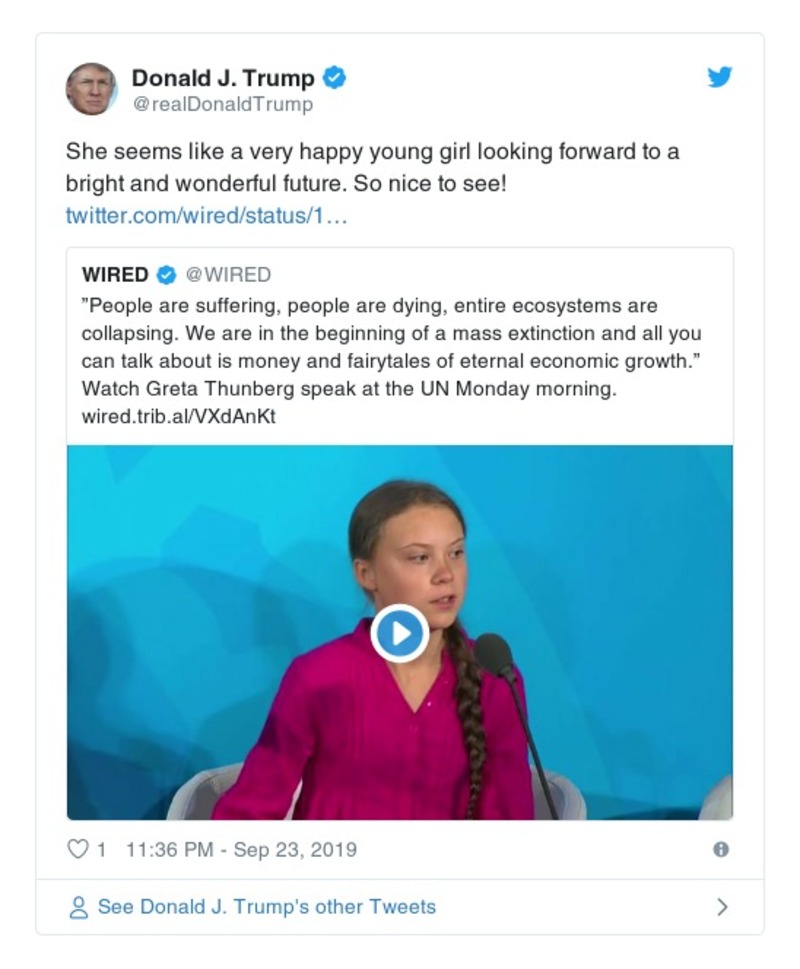
Task: Click the verified badge next to WIRED
Action: (167, 275)
